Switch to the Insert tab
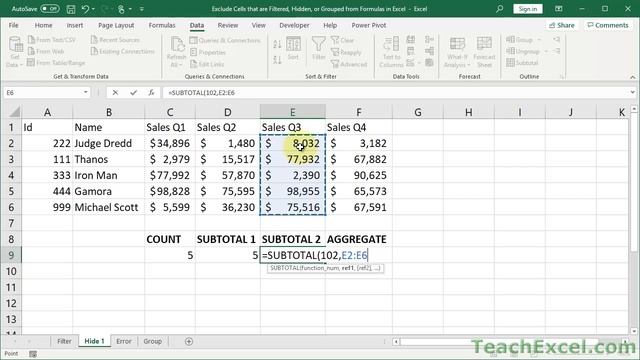This screenshot has width=640, height=360. tap(75, 25)
